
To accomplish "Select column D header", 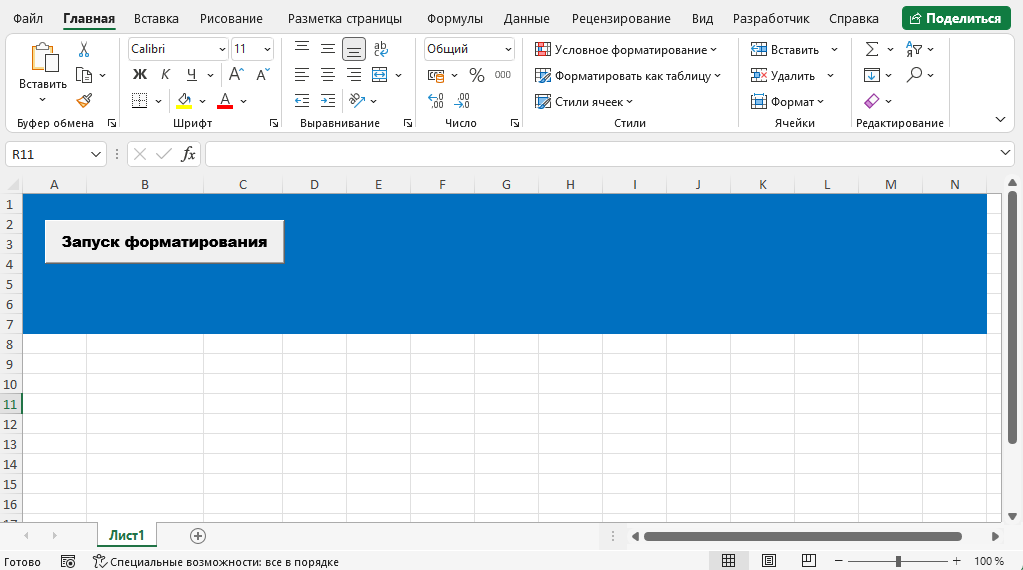I will pos(314,185).
